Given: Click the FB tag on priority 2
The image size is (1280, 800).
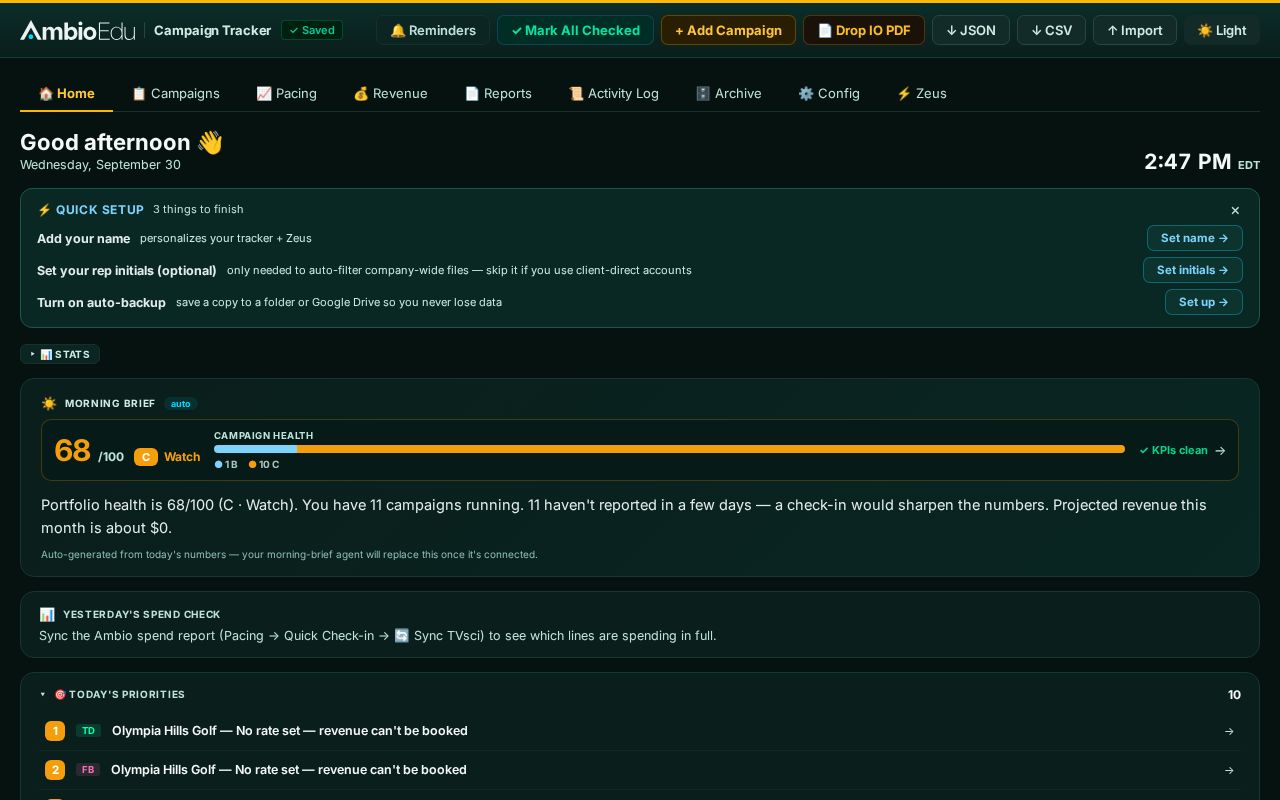Looking at the screenshot, I should tap(88, 770).
